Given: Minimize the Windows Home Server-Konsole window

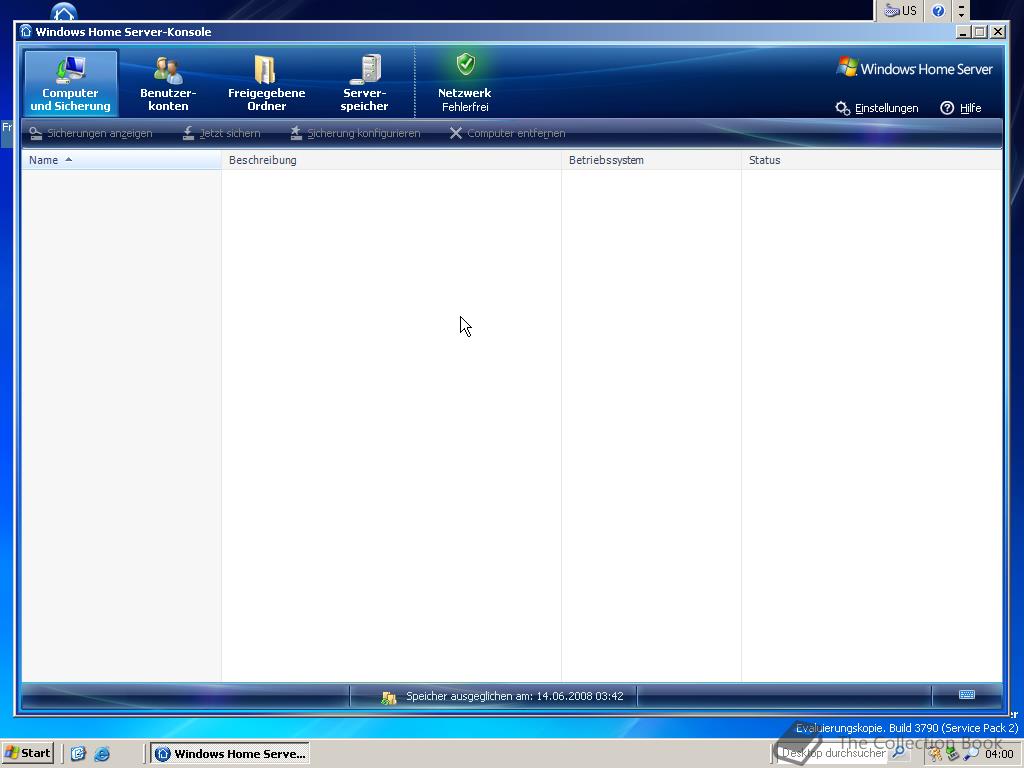Looking at the screenshot, I should 963,32.
